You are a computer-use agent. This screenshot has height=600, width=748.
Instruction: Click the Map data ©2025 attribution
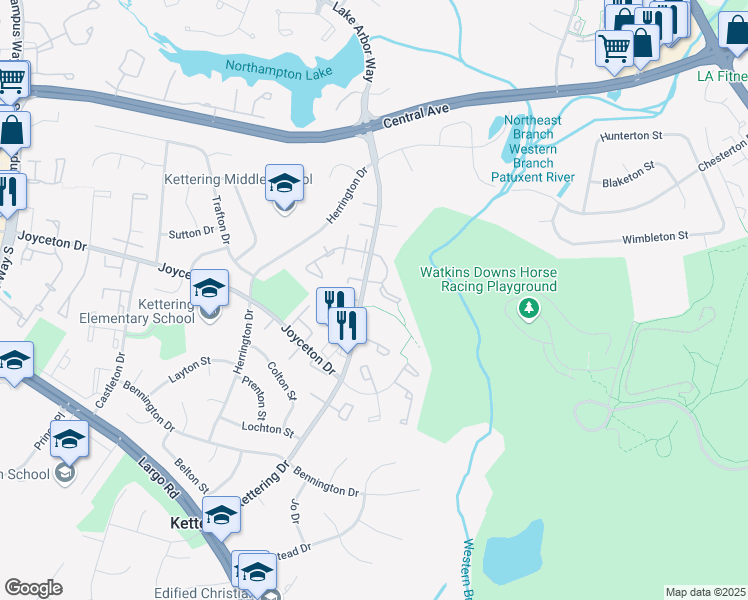(x=706, y=592)
